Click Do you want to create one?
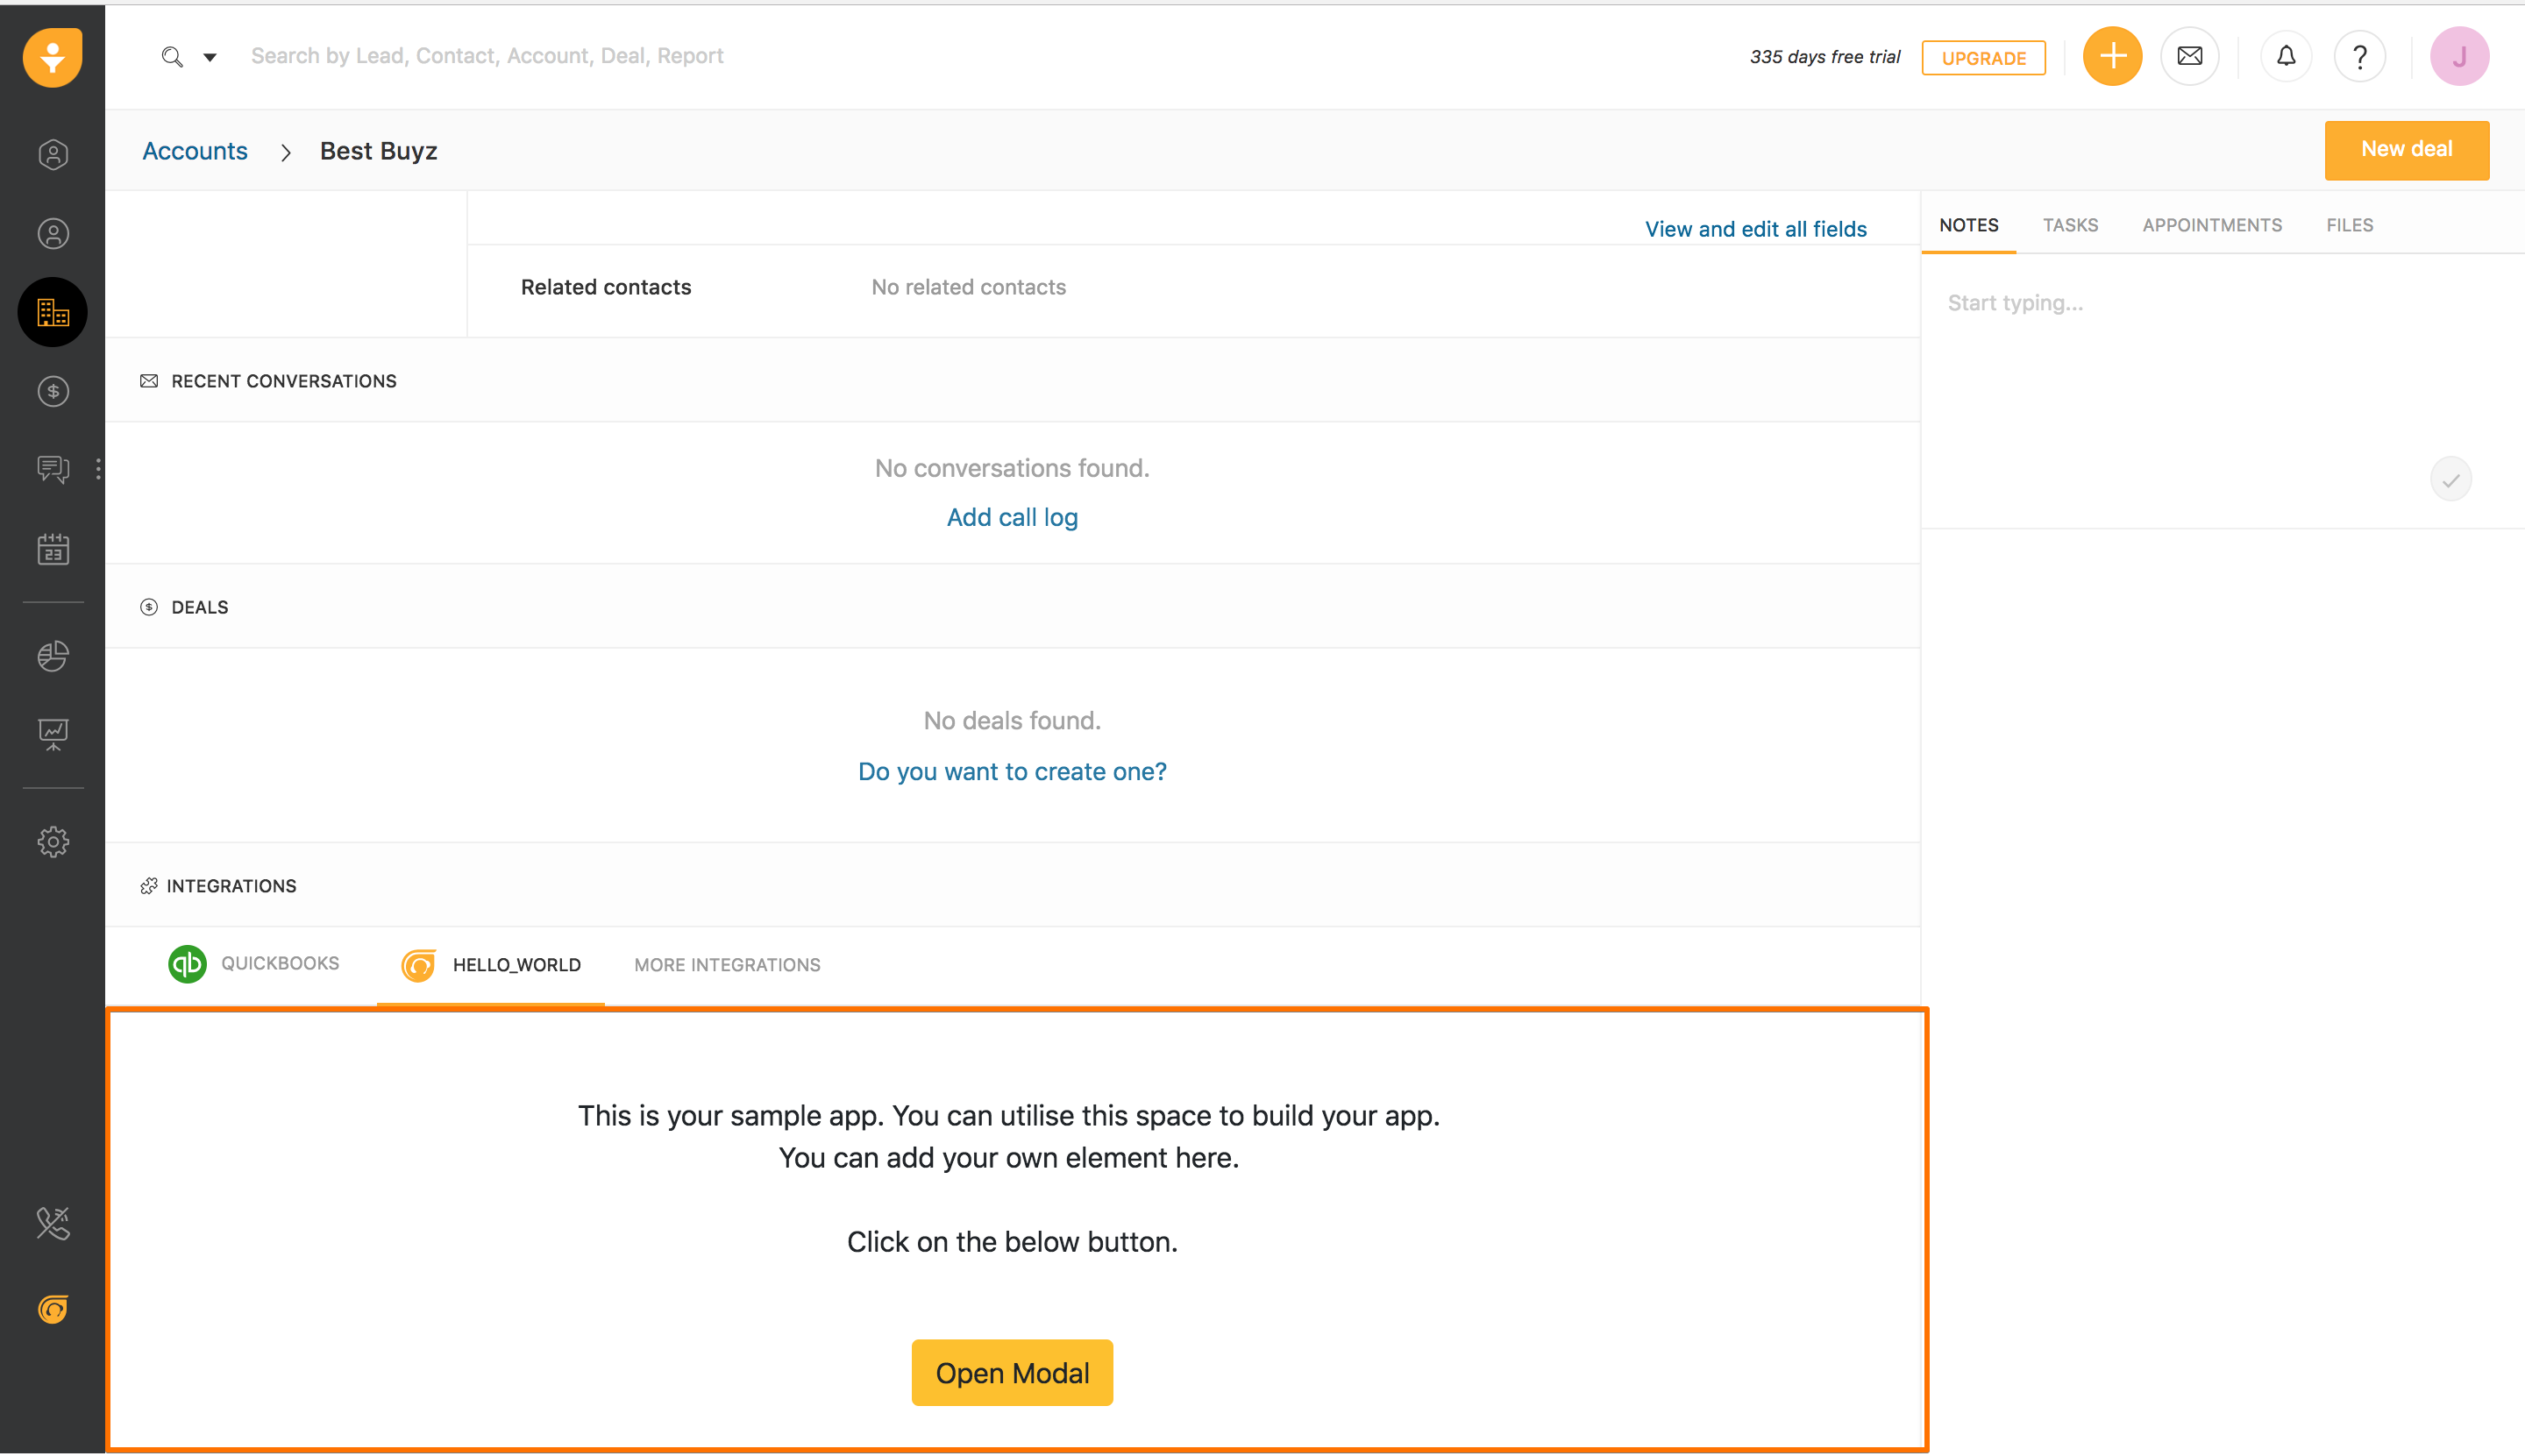2525x1456 pixels. 1012,771
